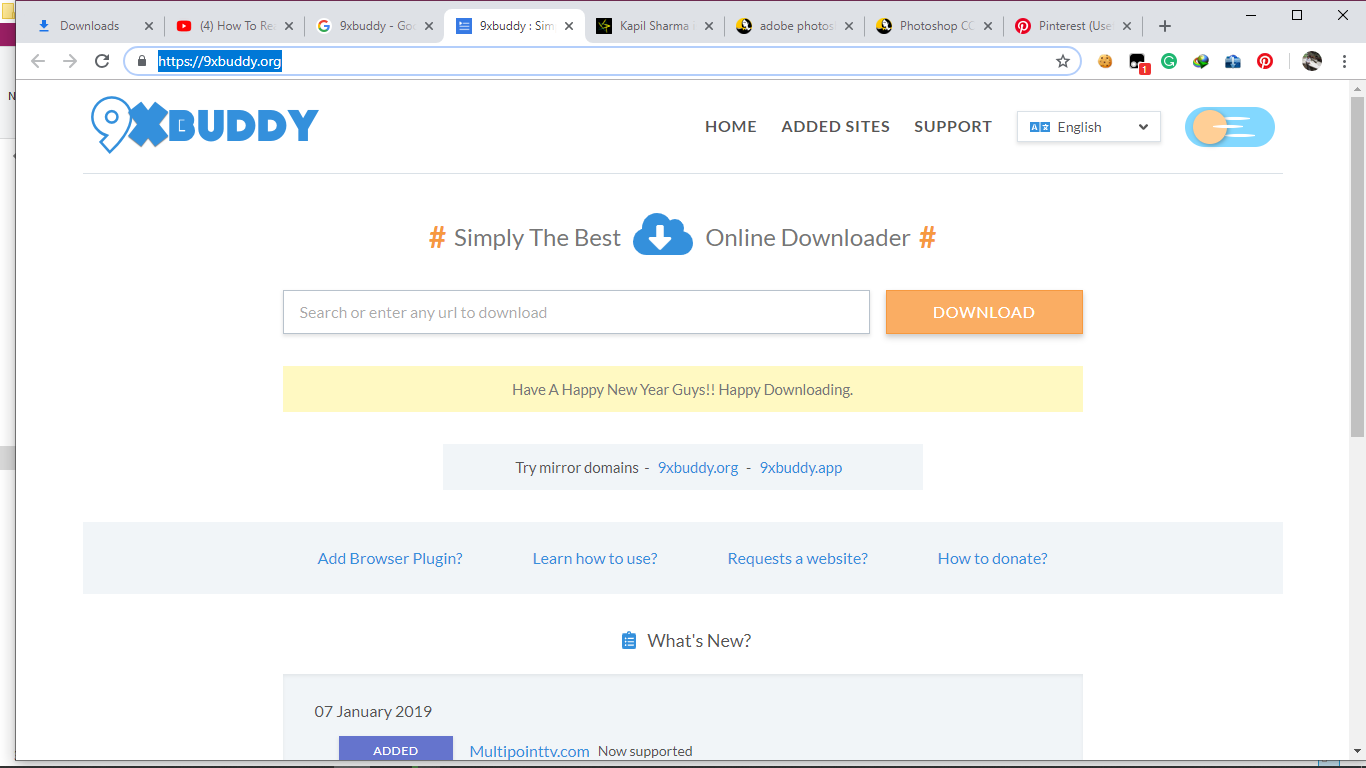Image resolution: width=1366 pixels, height=768 pixels.
Task: Open How to donate link
Action: pyautogui.click(x=993, y=559)
